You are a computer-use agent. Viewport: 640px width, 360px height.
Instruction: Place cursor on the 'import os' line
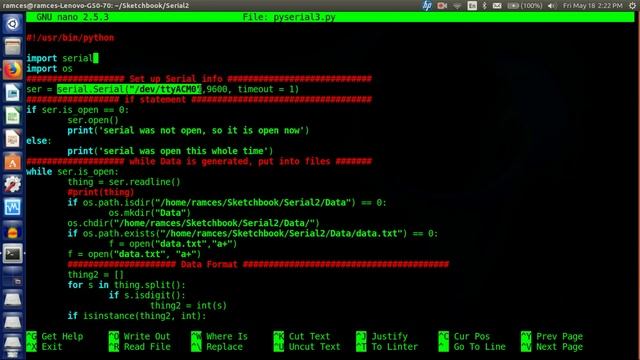point(49,69)
